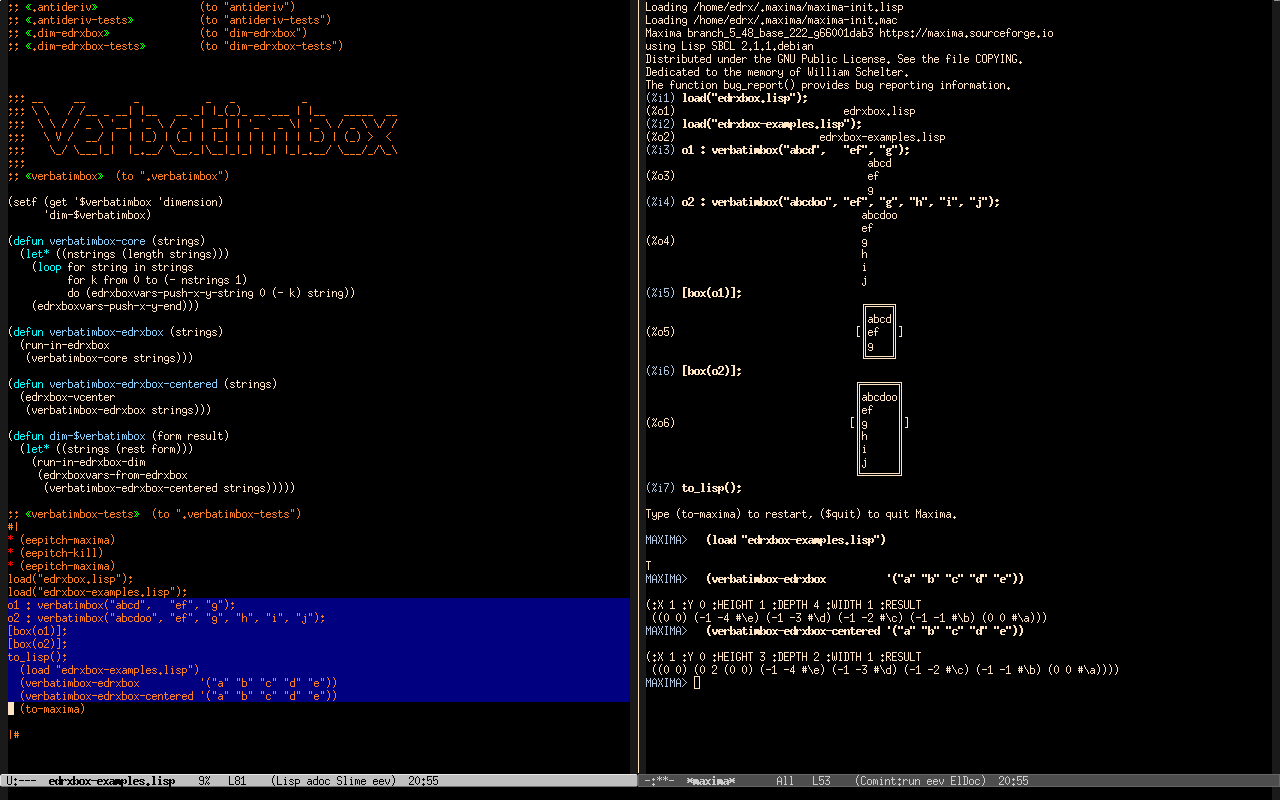The image size is (1280, 800).
Task: Click the «.antideriv» anchor at top
Action: coord(61,7)
